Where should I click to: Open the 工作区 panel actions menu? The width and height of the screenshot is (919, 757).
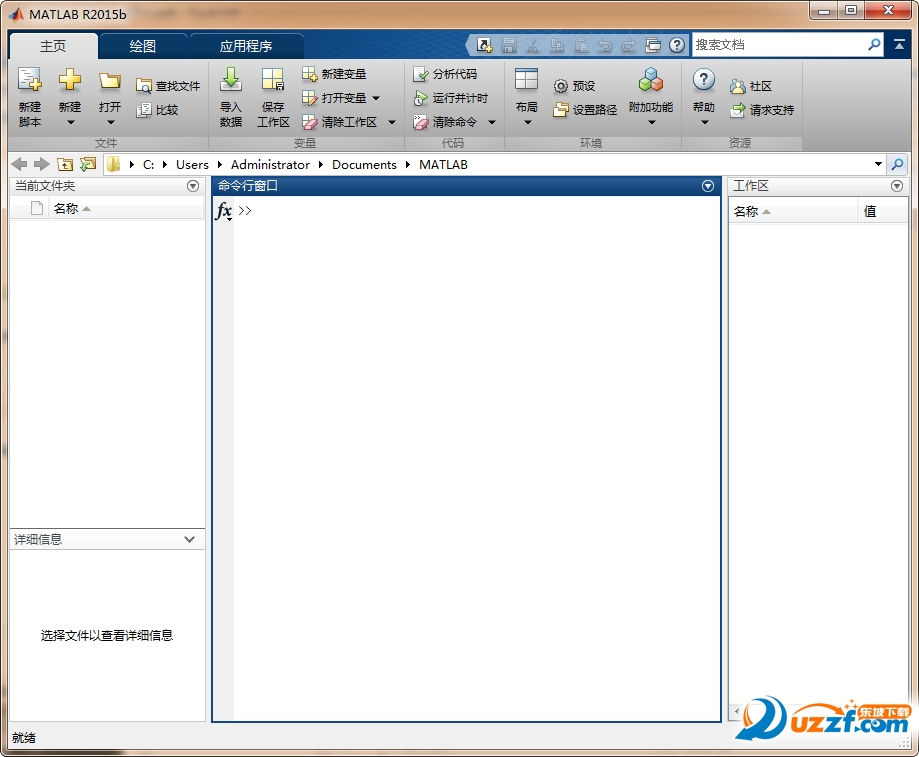tap(897, 186)
